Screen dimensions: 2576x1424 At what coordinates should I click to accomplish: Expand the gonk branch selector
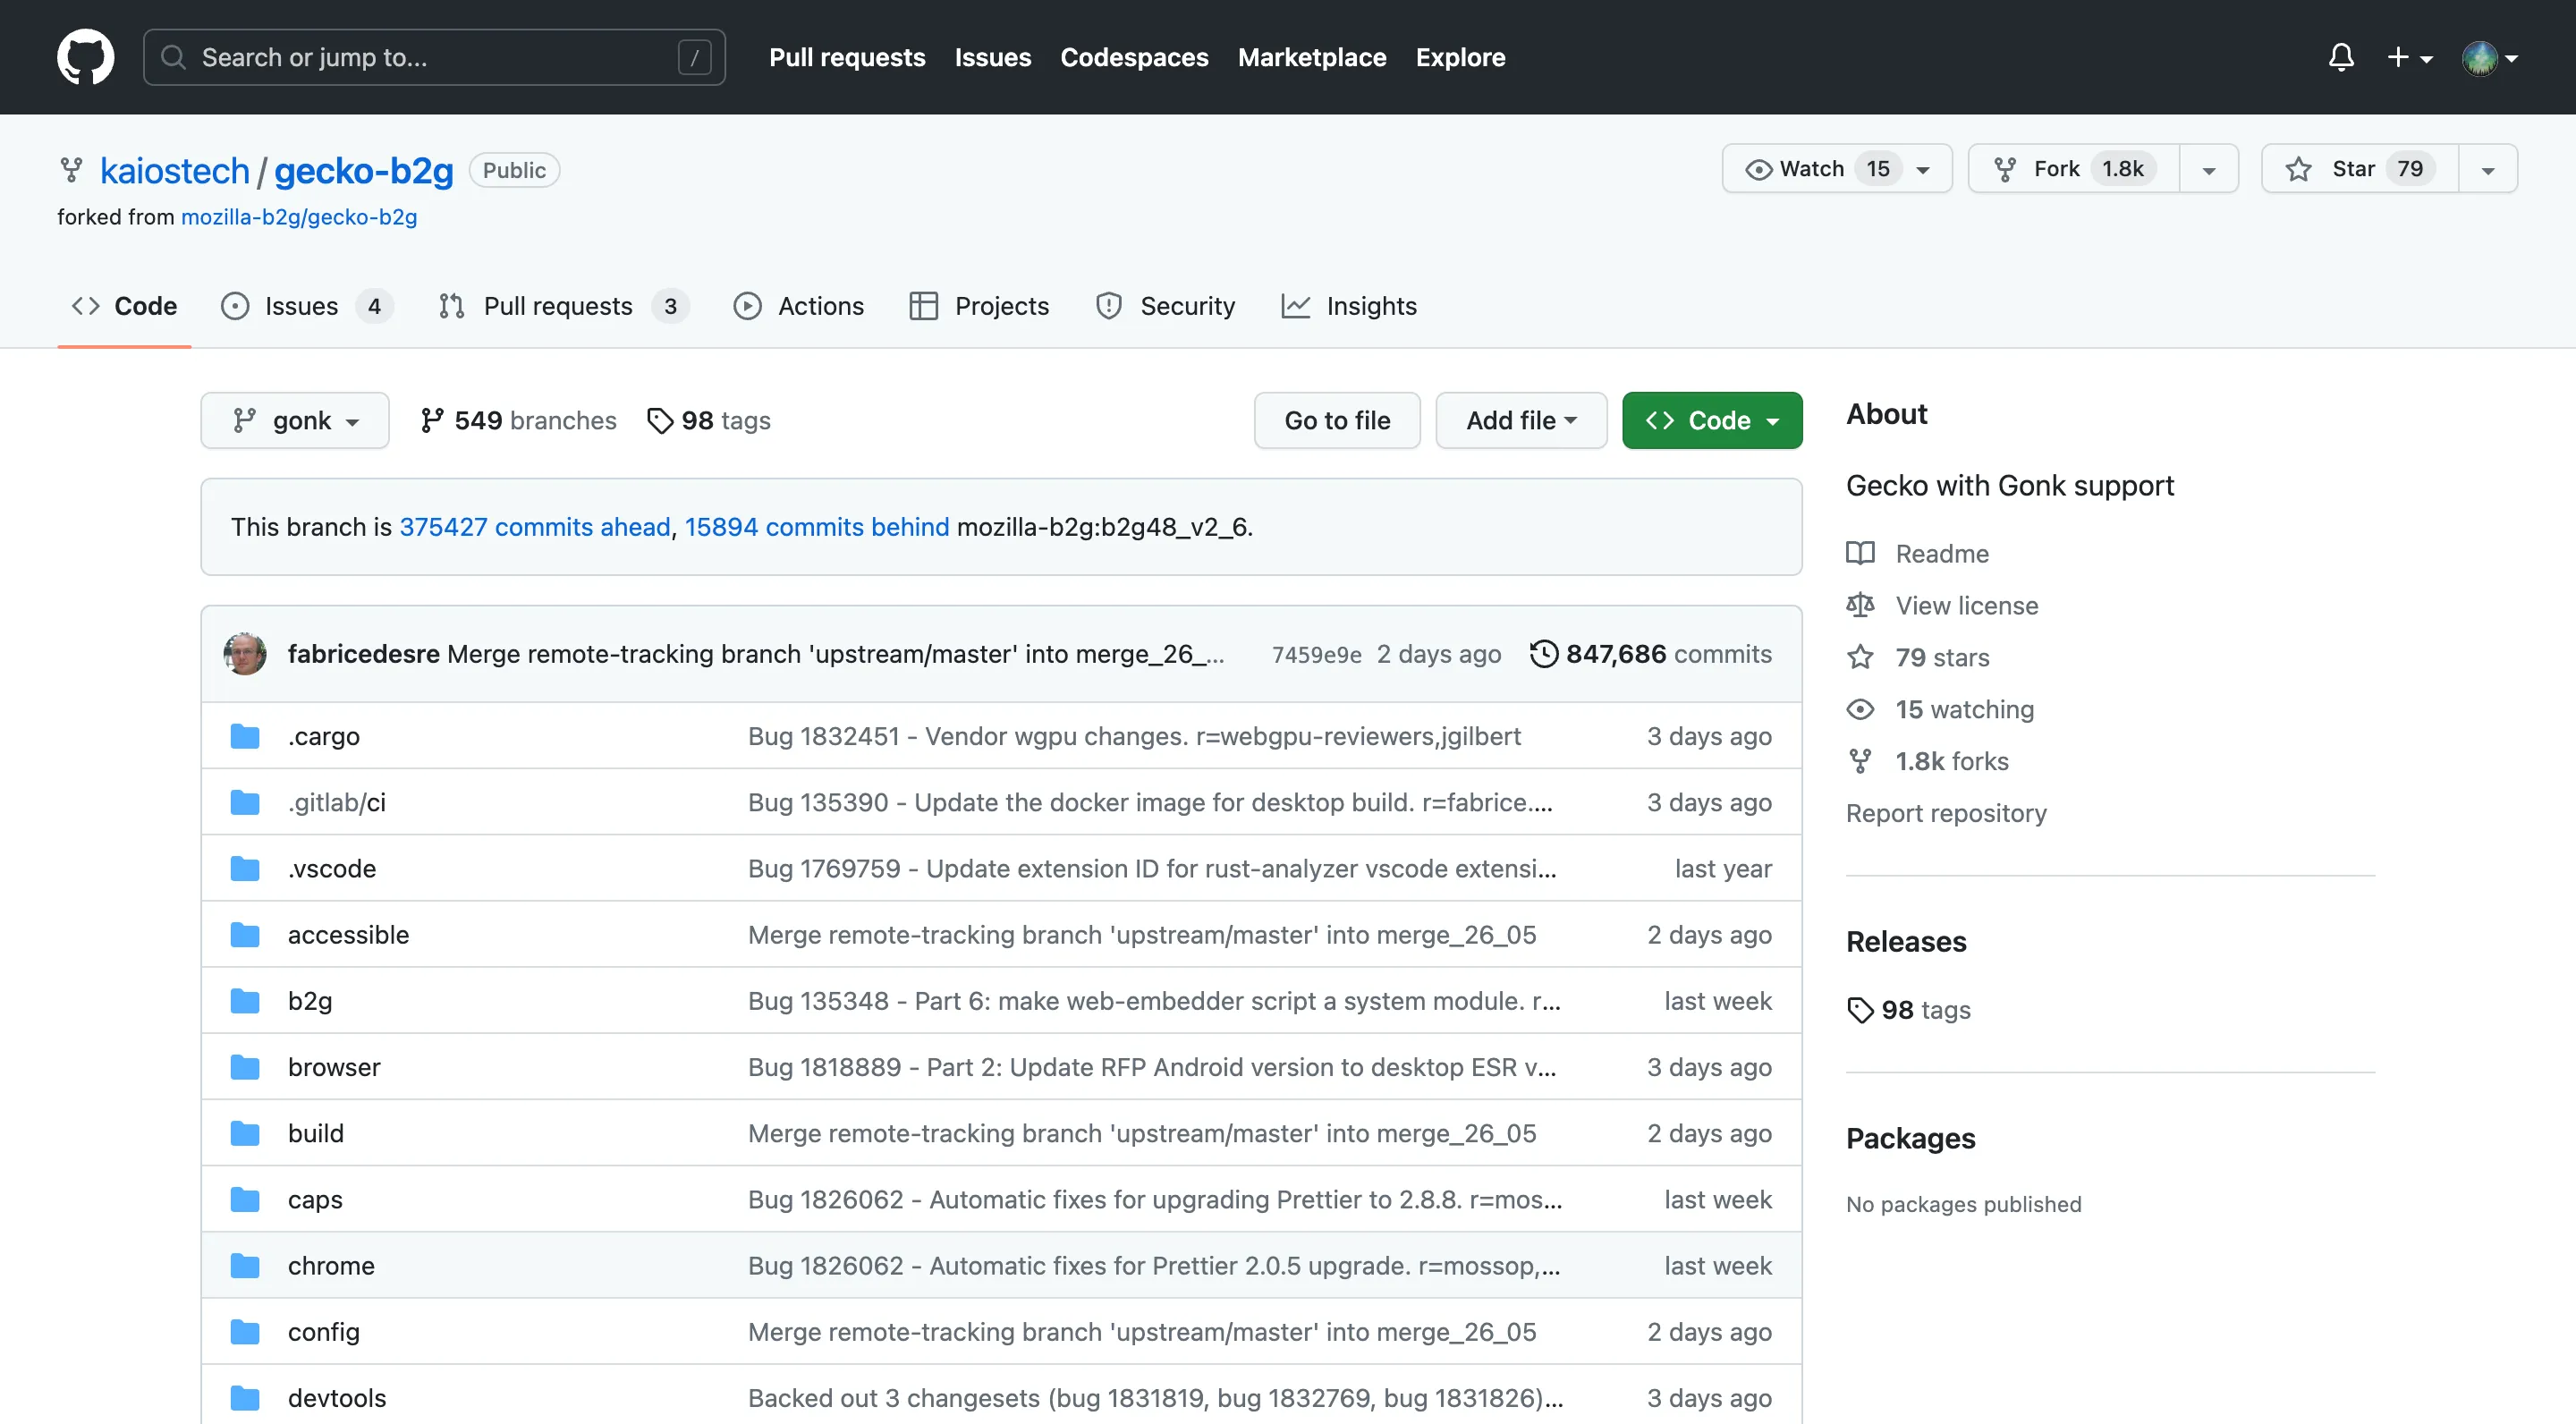295,420
